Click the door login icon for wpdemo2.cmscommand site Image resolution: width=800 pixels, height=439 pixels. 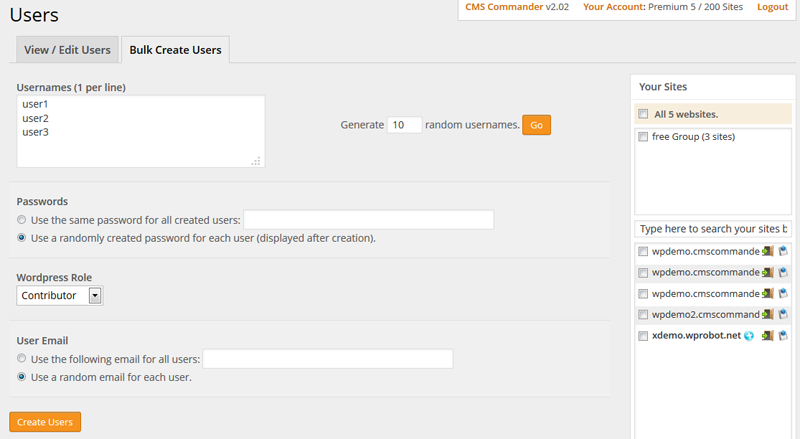coord(767,314)
